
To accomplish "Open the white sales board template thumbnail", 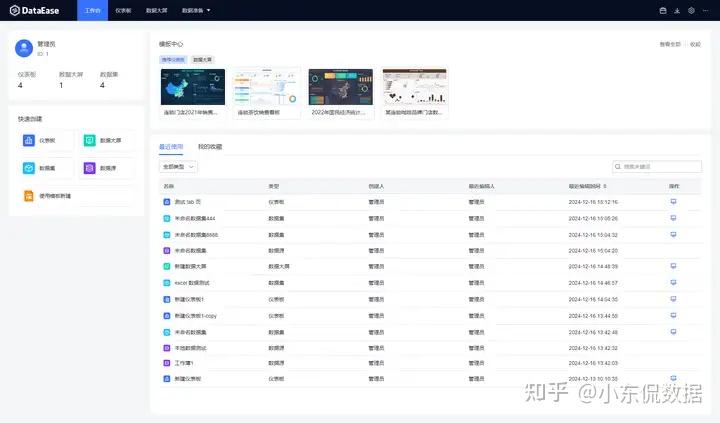I will coord(267,87).
